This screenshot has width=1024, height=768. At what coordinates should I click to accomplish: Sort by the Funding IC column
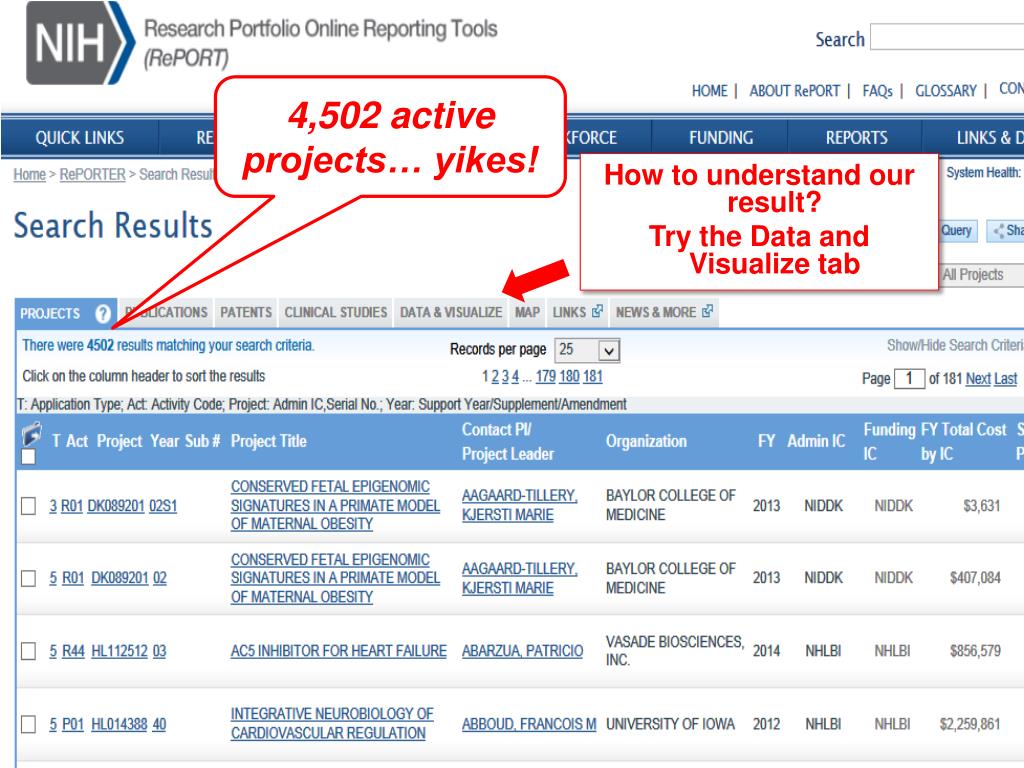click(x=889, y=441)
